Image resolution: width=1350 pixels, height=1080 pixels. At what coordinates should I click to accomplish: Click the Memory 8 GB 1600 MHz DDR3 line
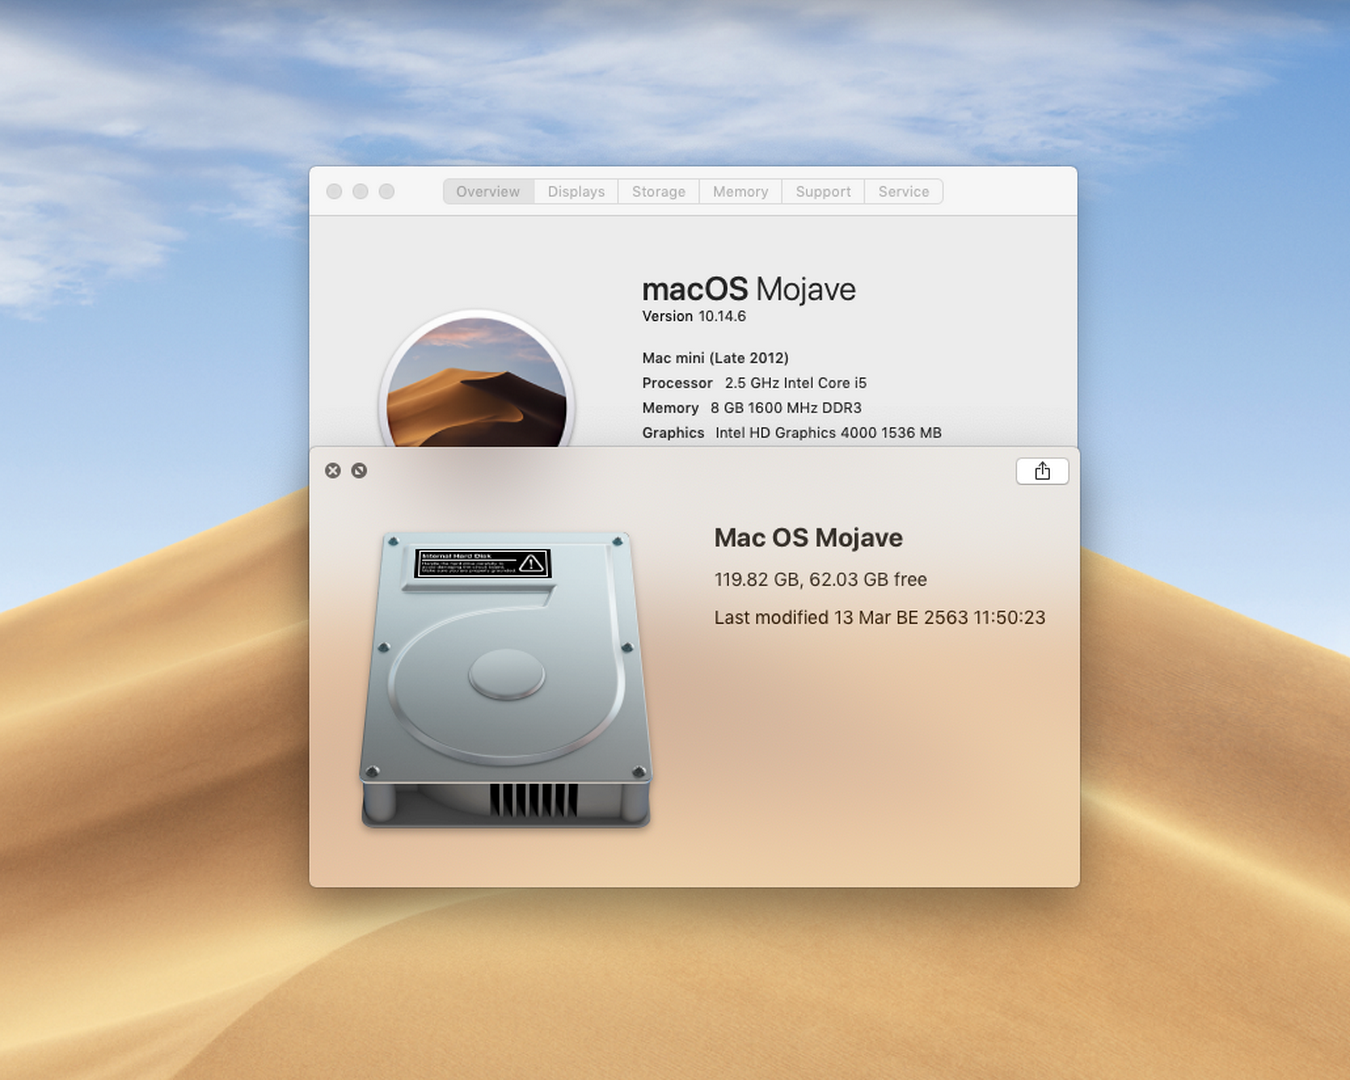tap(752, 408)
